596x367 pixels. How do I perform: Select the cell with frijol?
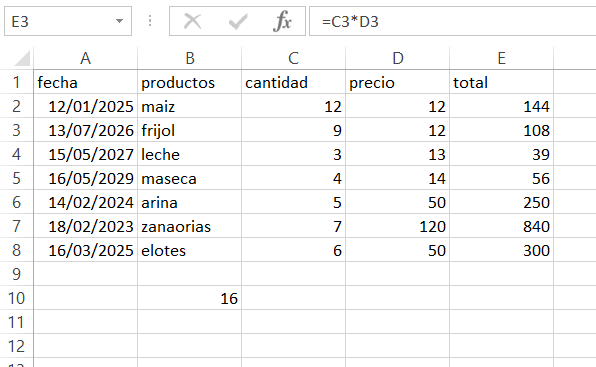[x=189, y=130]
